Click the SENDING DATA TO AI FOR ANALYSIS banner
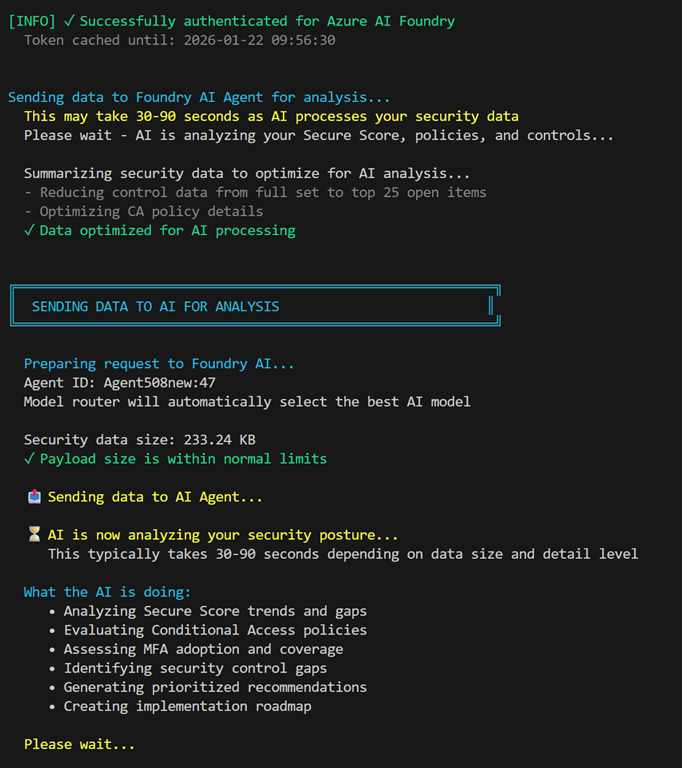Viewport: 682px width, 768px height. click(155, 307)
